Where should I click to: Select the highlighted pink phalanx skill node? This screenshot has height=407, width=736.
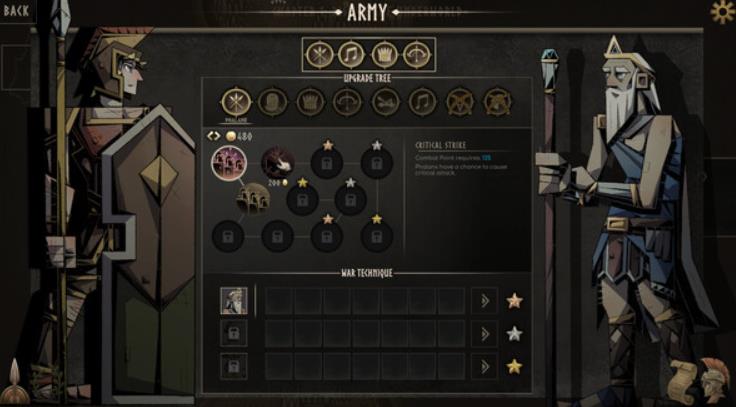(x=229, y=163)
